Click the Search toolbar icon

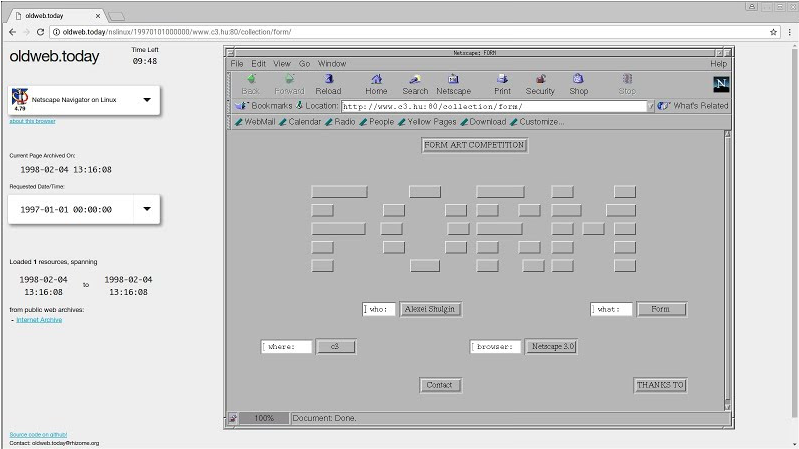(x=415, y=80)
